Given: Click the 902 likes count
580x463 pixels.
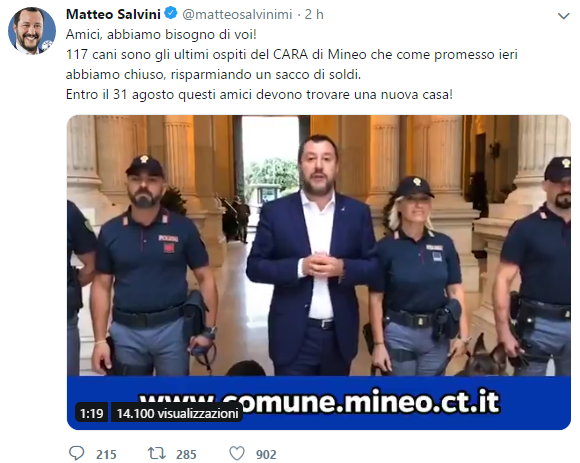Looking at the screenshot, I should [x=266, y=454].
